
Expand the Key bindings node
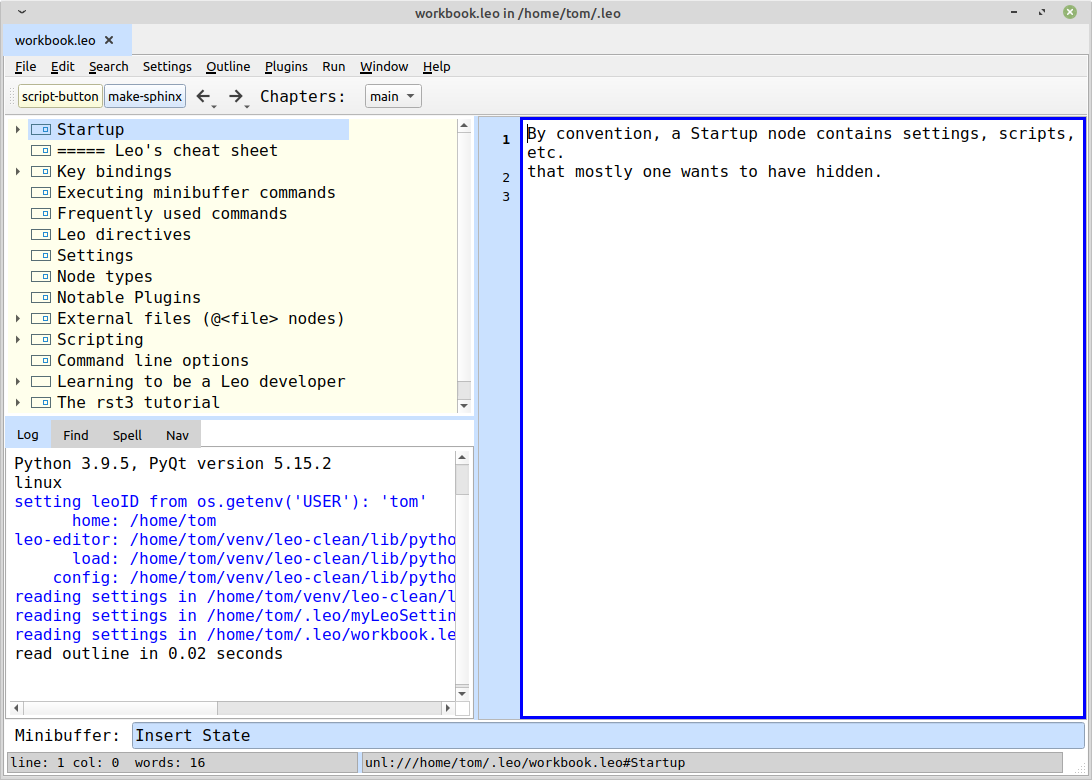(18, 172)
